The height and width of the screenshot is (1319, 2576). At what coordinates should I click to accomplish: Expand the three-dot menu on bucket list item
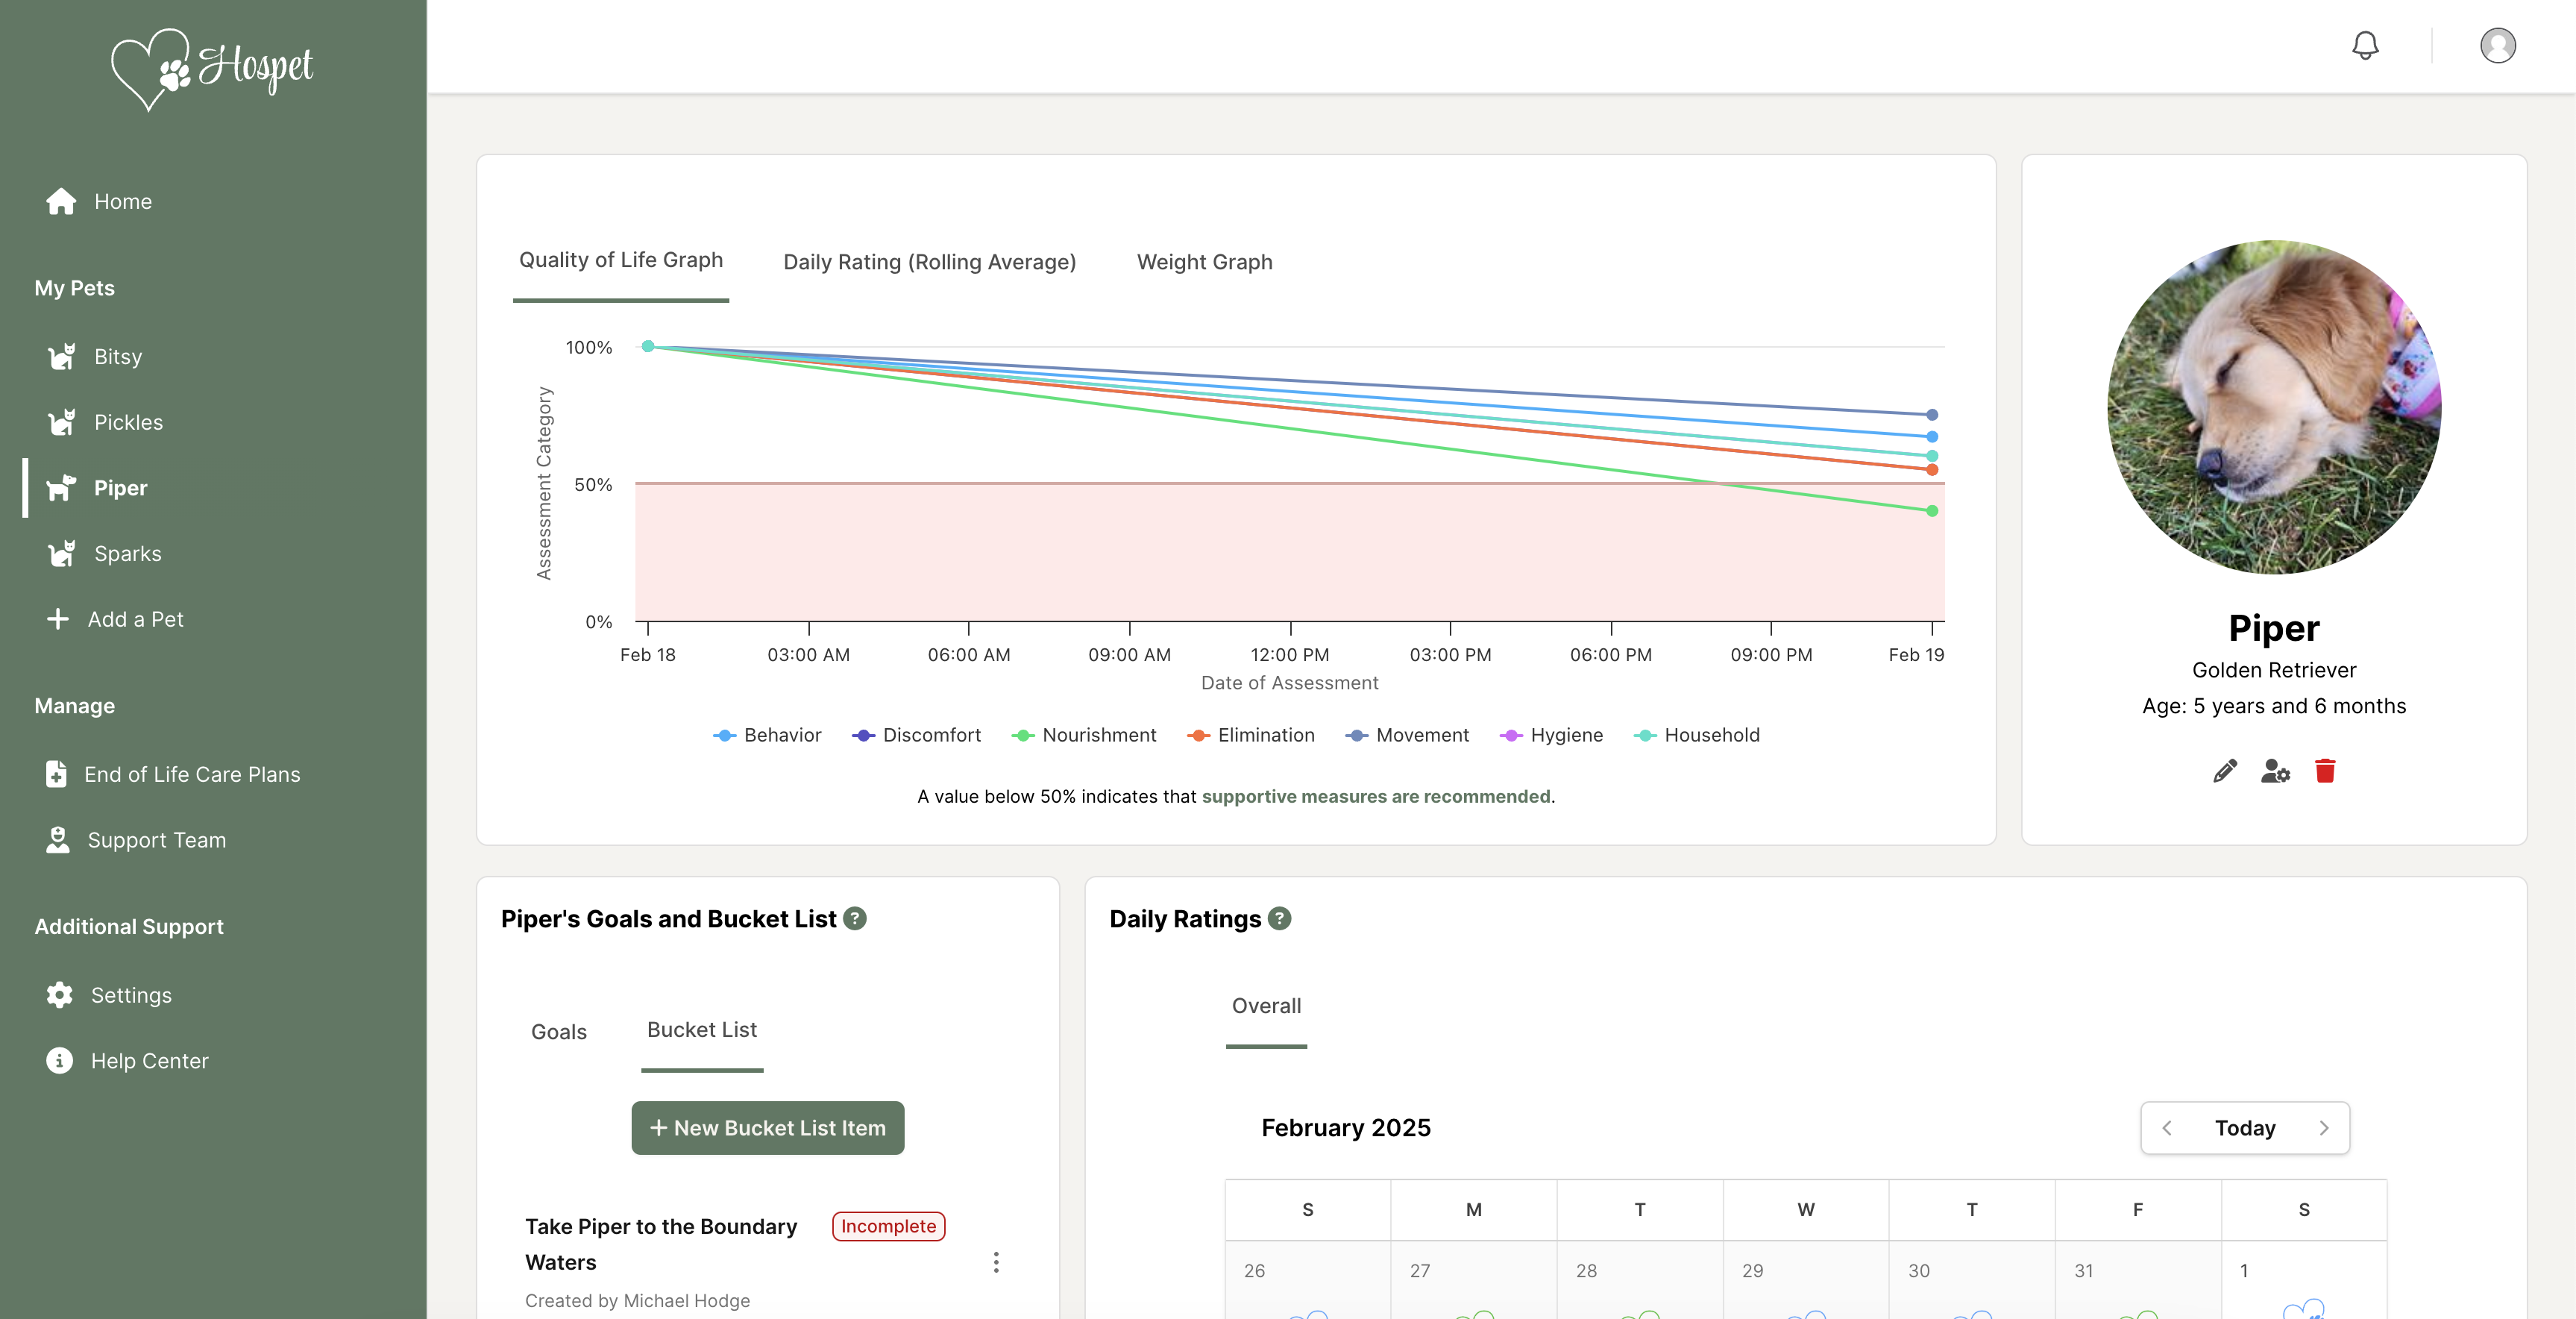point(997,1260)
